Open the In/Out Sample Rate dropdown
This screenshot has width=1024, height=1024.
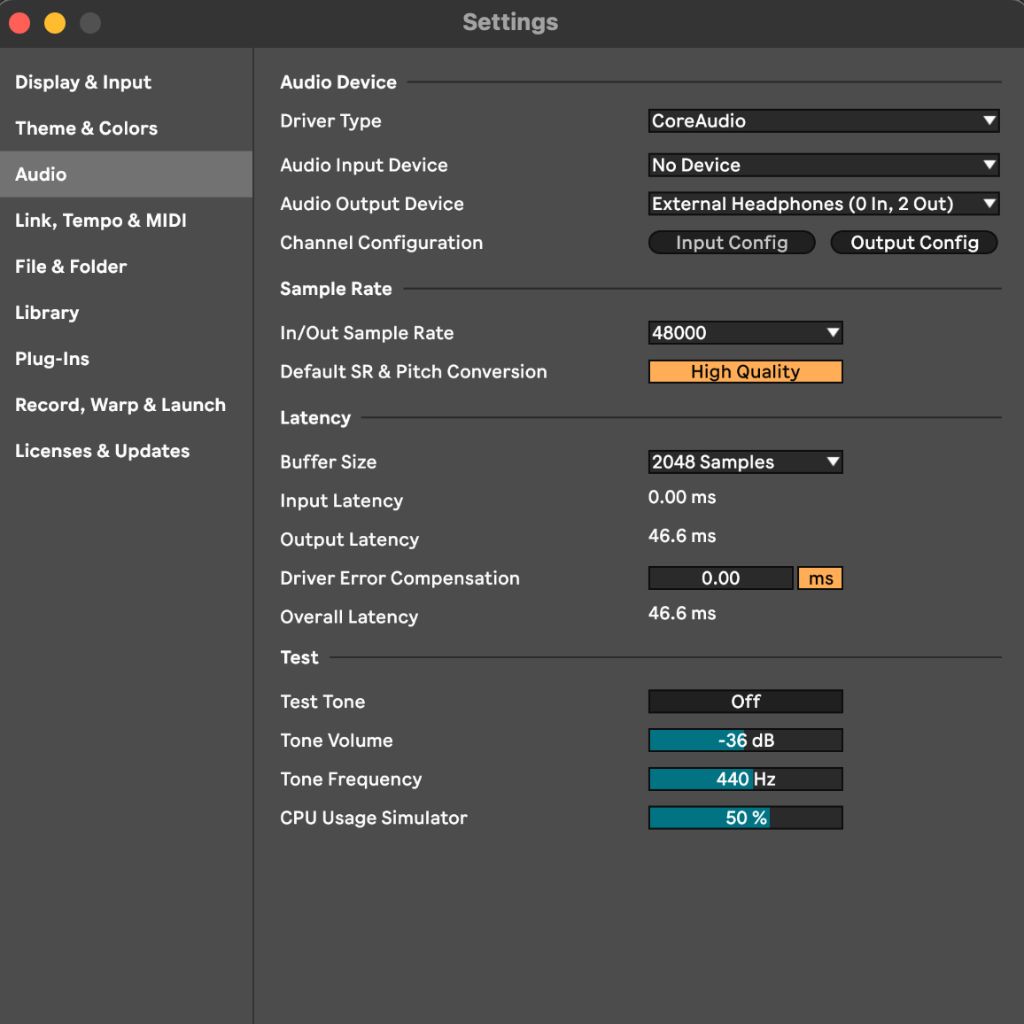(744, 332)
